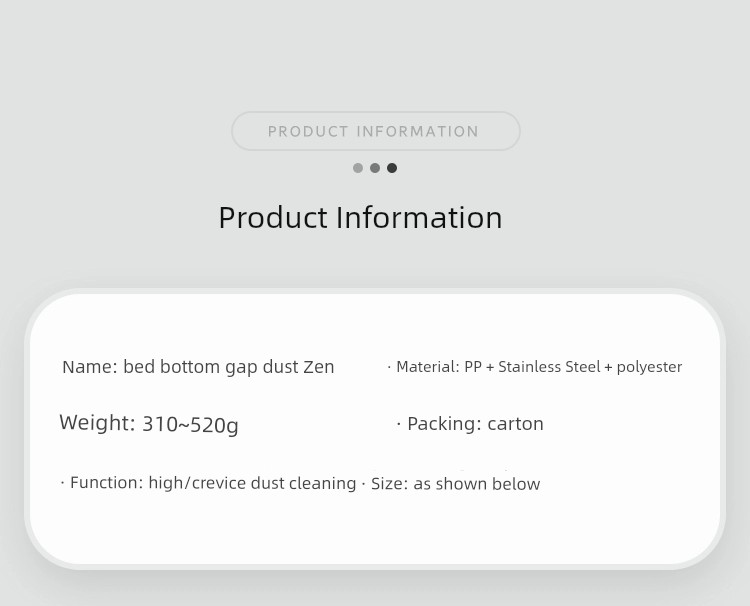The height and width of the screenshot is (606, 750).
Task: Click the "PRODUCT INFORMATION" pill button
Action: point(375,131)
